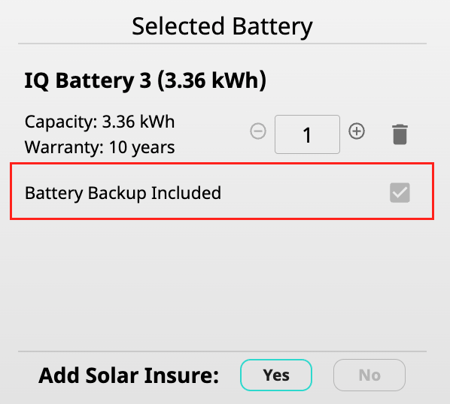
Task: Click the Warranty: 10 years text
Action: (x=100, y=147)
